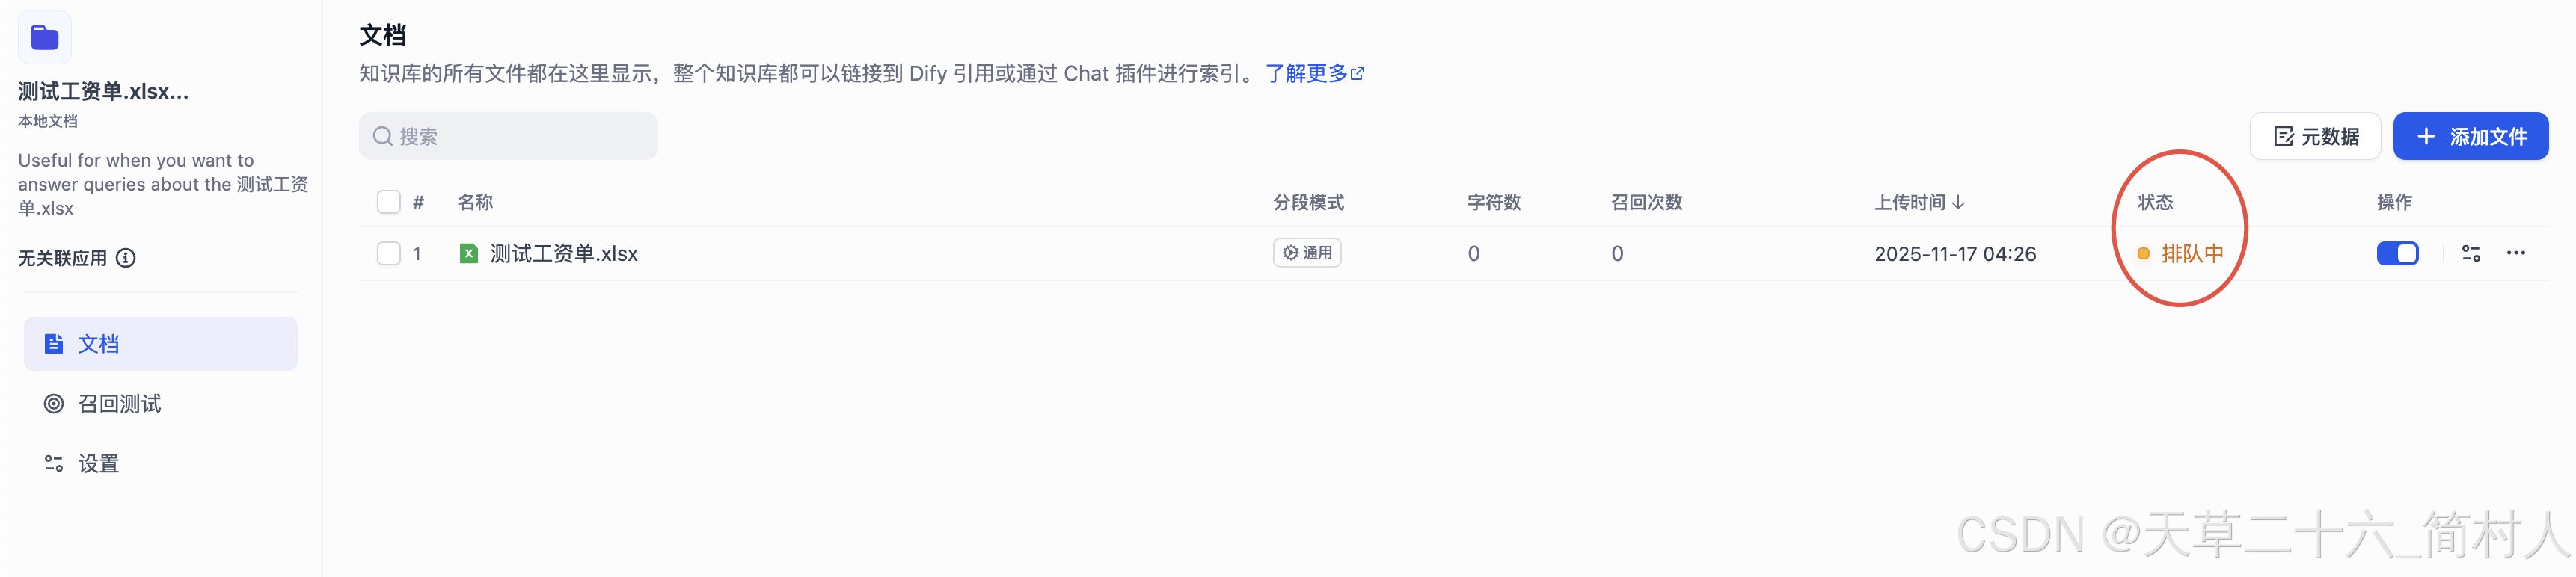2576x577 pixels.
Task: Disable the document with the blue toggle
Action: tap(2397, 253)
